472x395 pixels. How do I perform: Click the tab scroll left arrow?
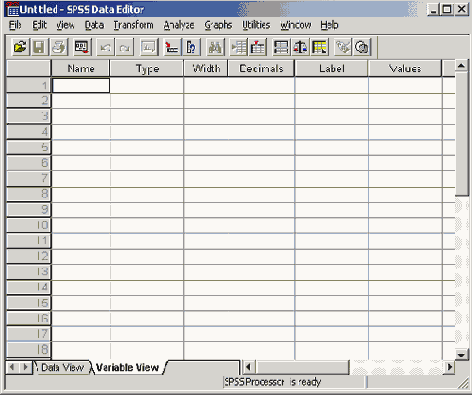click(x=12, y=367)
